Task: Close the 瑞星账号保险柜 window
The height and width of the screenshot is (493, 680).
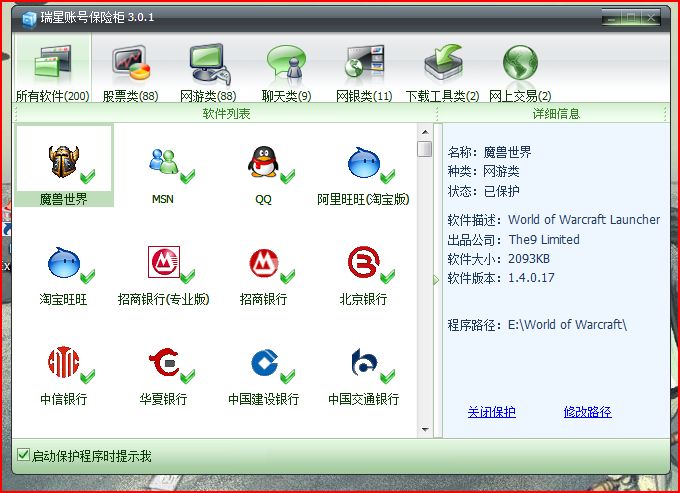Action: (x=651, y=17)
